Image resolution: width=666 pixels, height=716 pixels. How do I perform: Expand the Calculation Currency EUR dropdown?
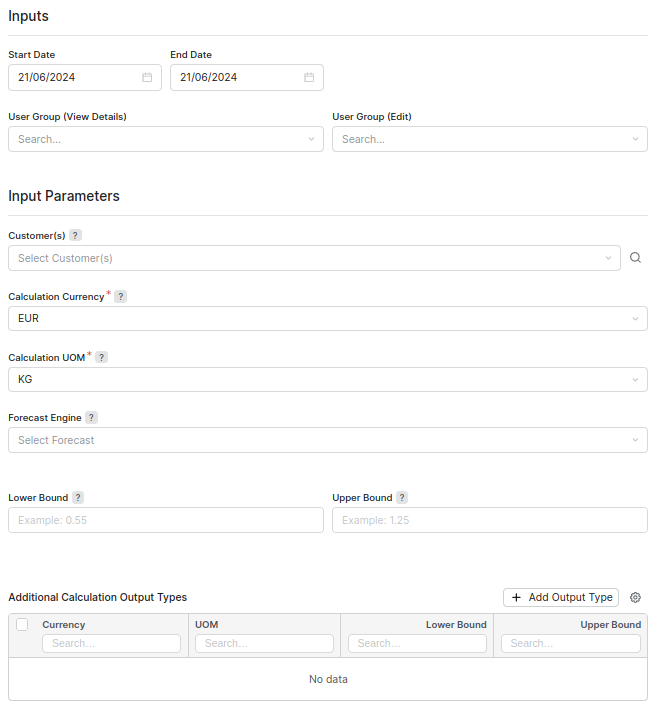tap(327, 319)
